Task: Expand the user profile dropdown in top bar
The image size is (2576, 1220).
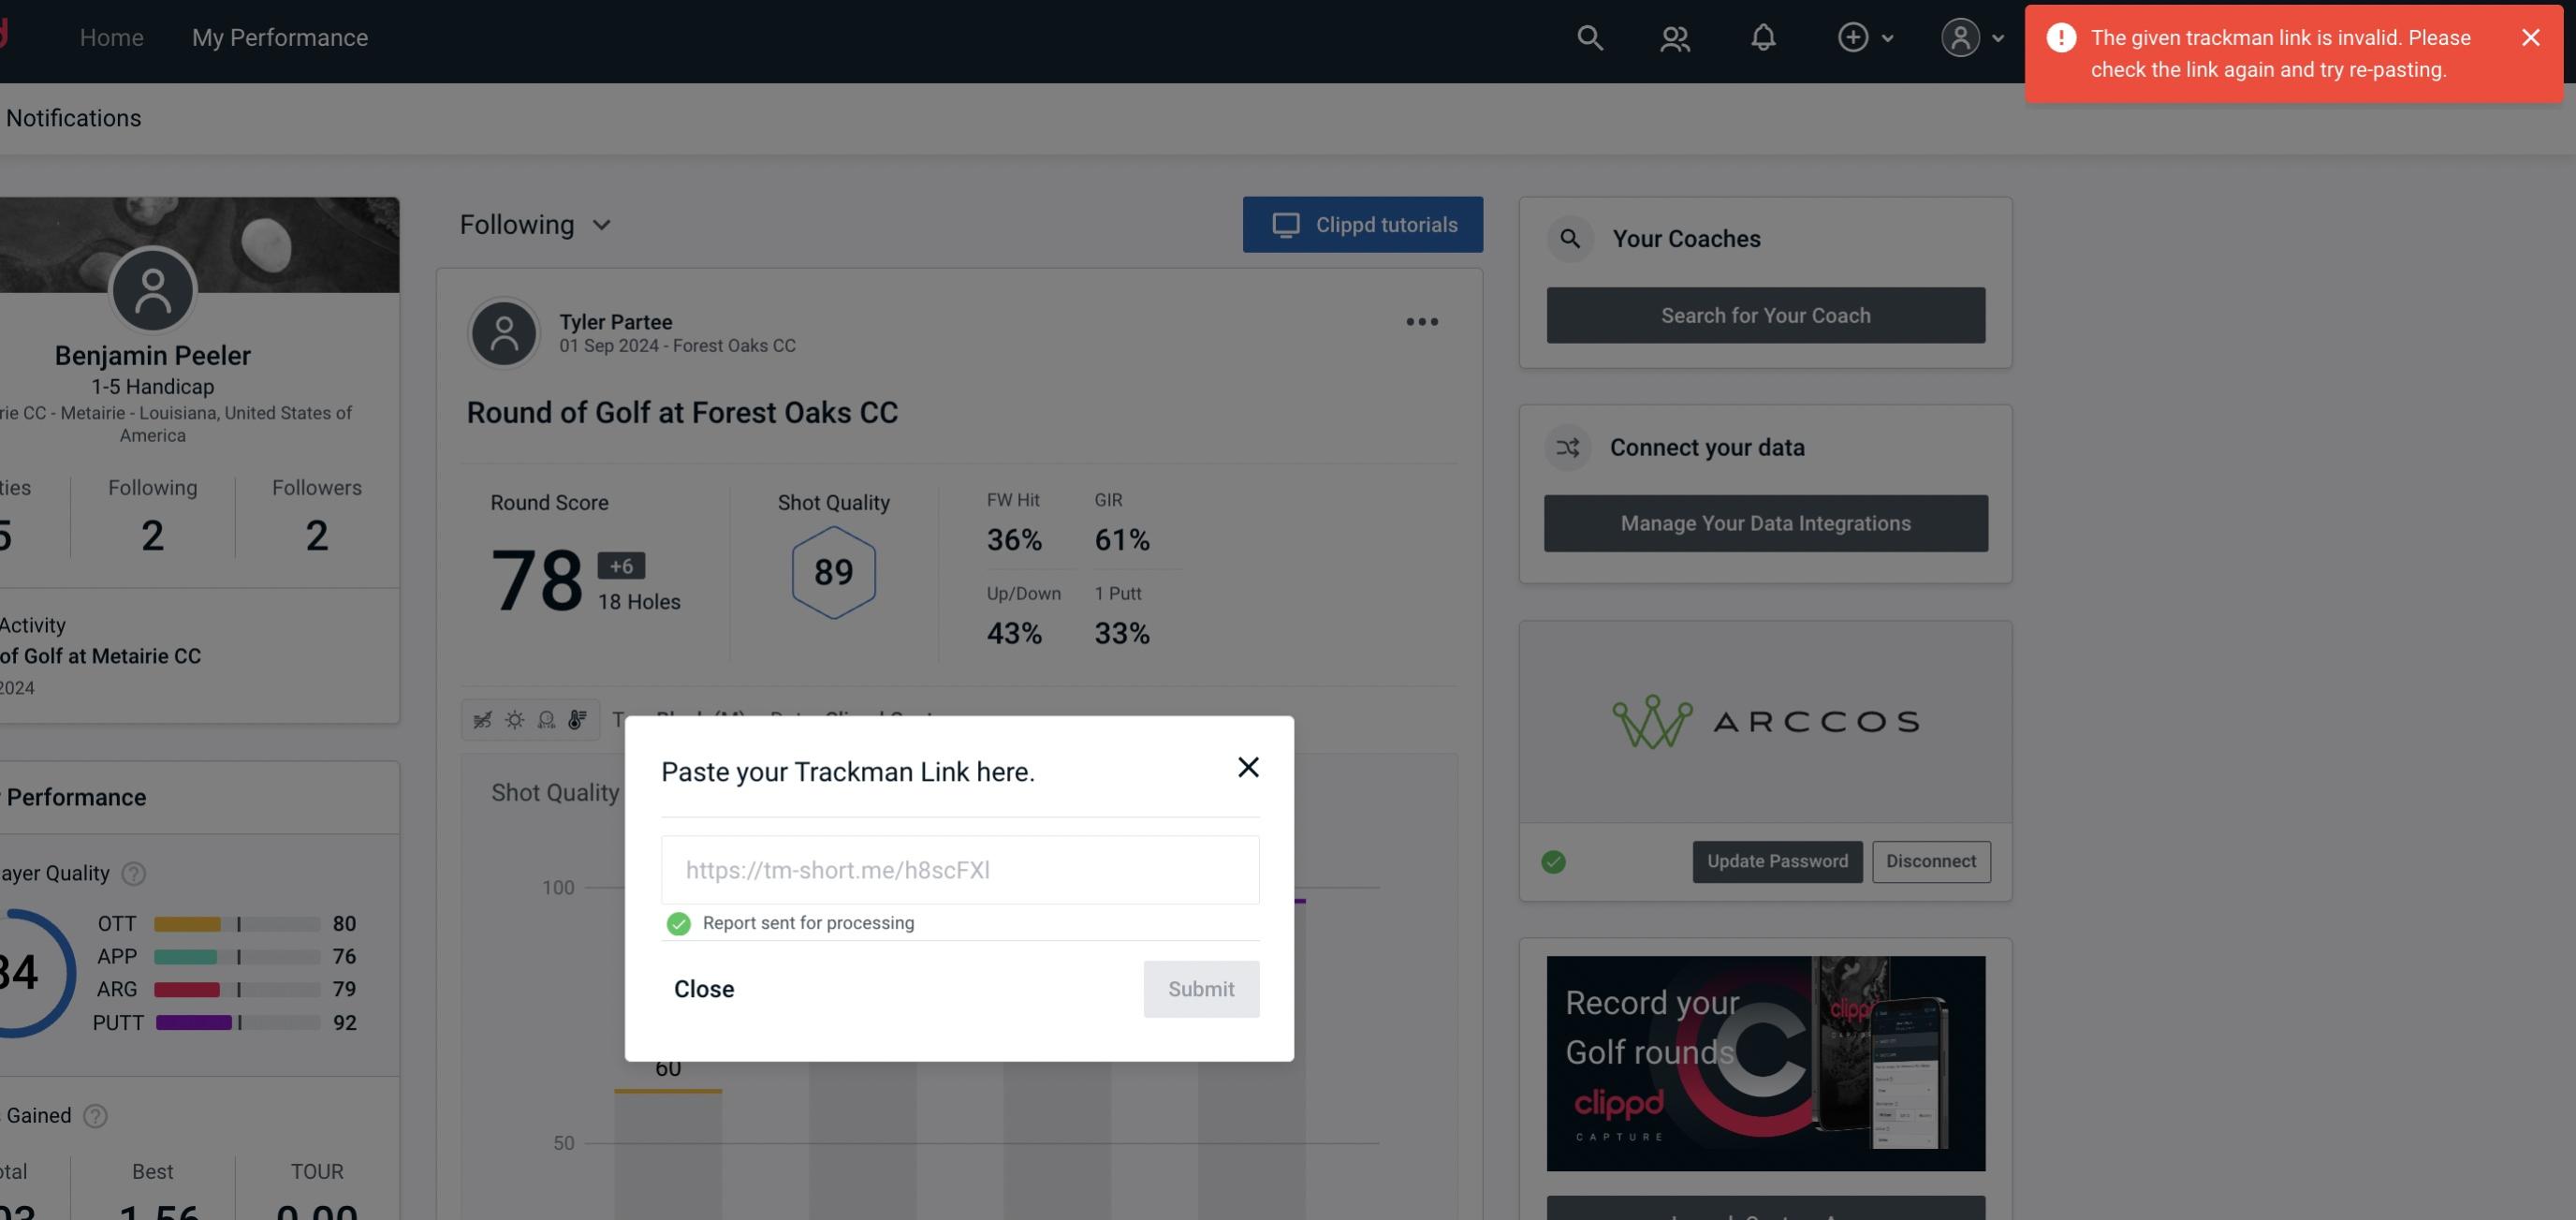Action: (x=1973, y=37)
